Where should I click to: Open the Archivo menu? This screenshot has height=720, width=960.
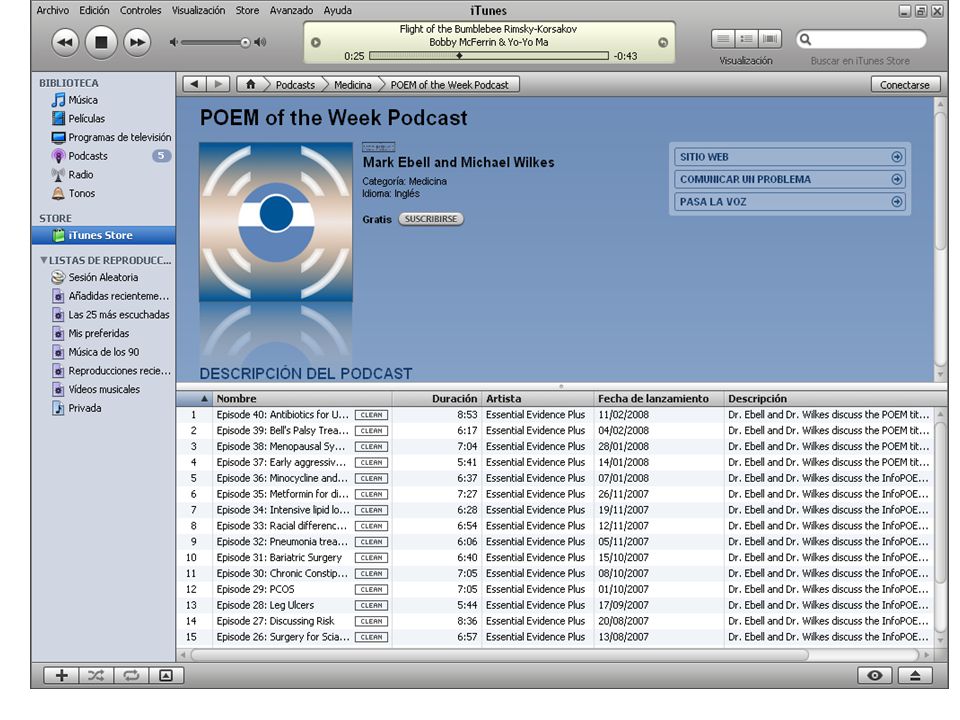[x=53, y=10]
